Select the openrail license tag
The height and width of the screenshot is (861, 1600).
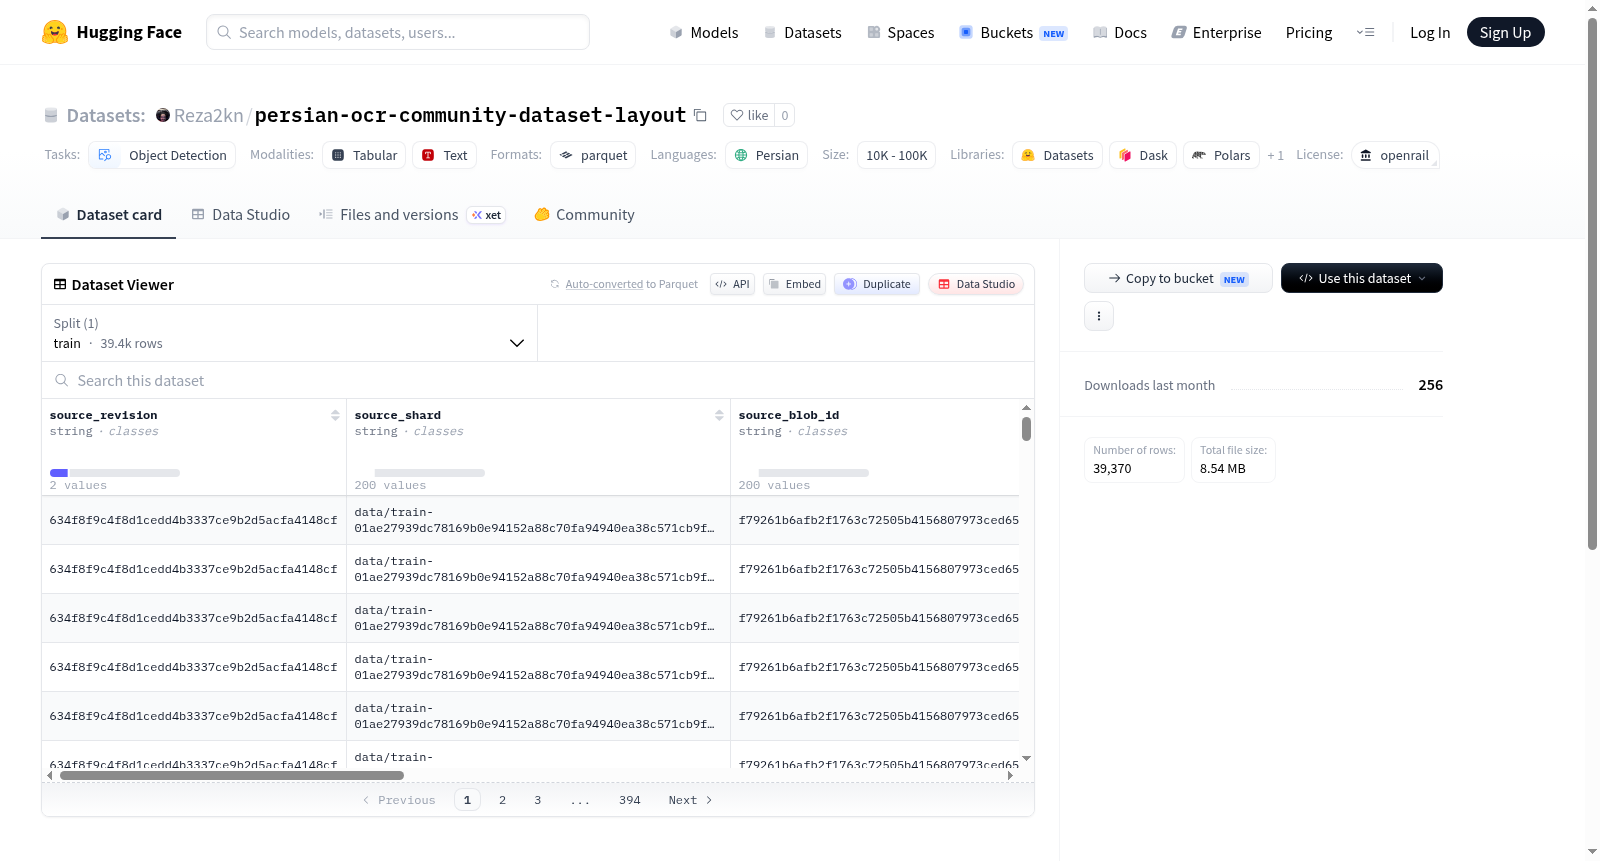tap(1395, 155)
